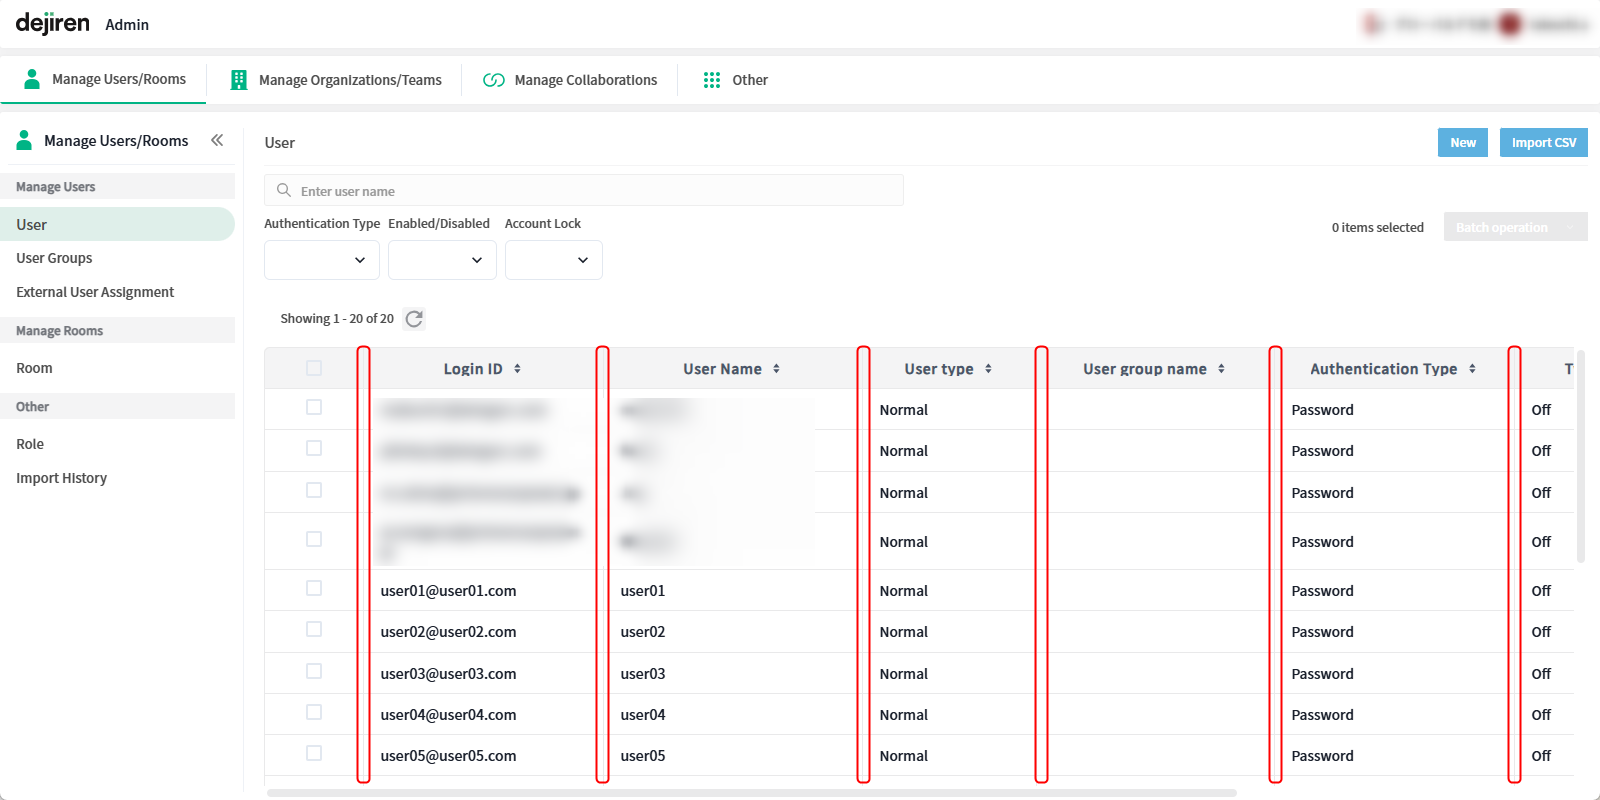Image resolution: width=1600 pixels, height=800 pixels.
Task: Click the refresh icon beside Showing 1 - 20
Action: [414, 319]
